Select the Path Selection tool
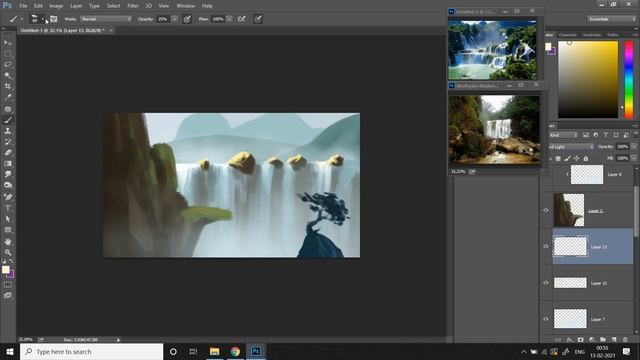This screenshot has height=360, width=640. pos(8,219)
